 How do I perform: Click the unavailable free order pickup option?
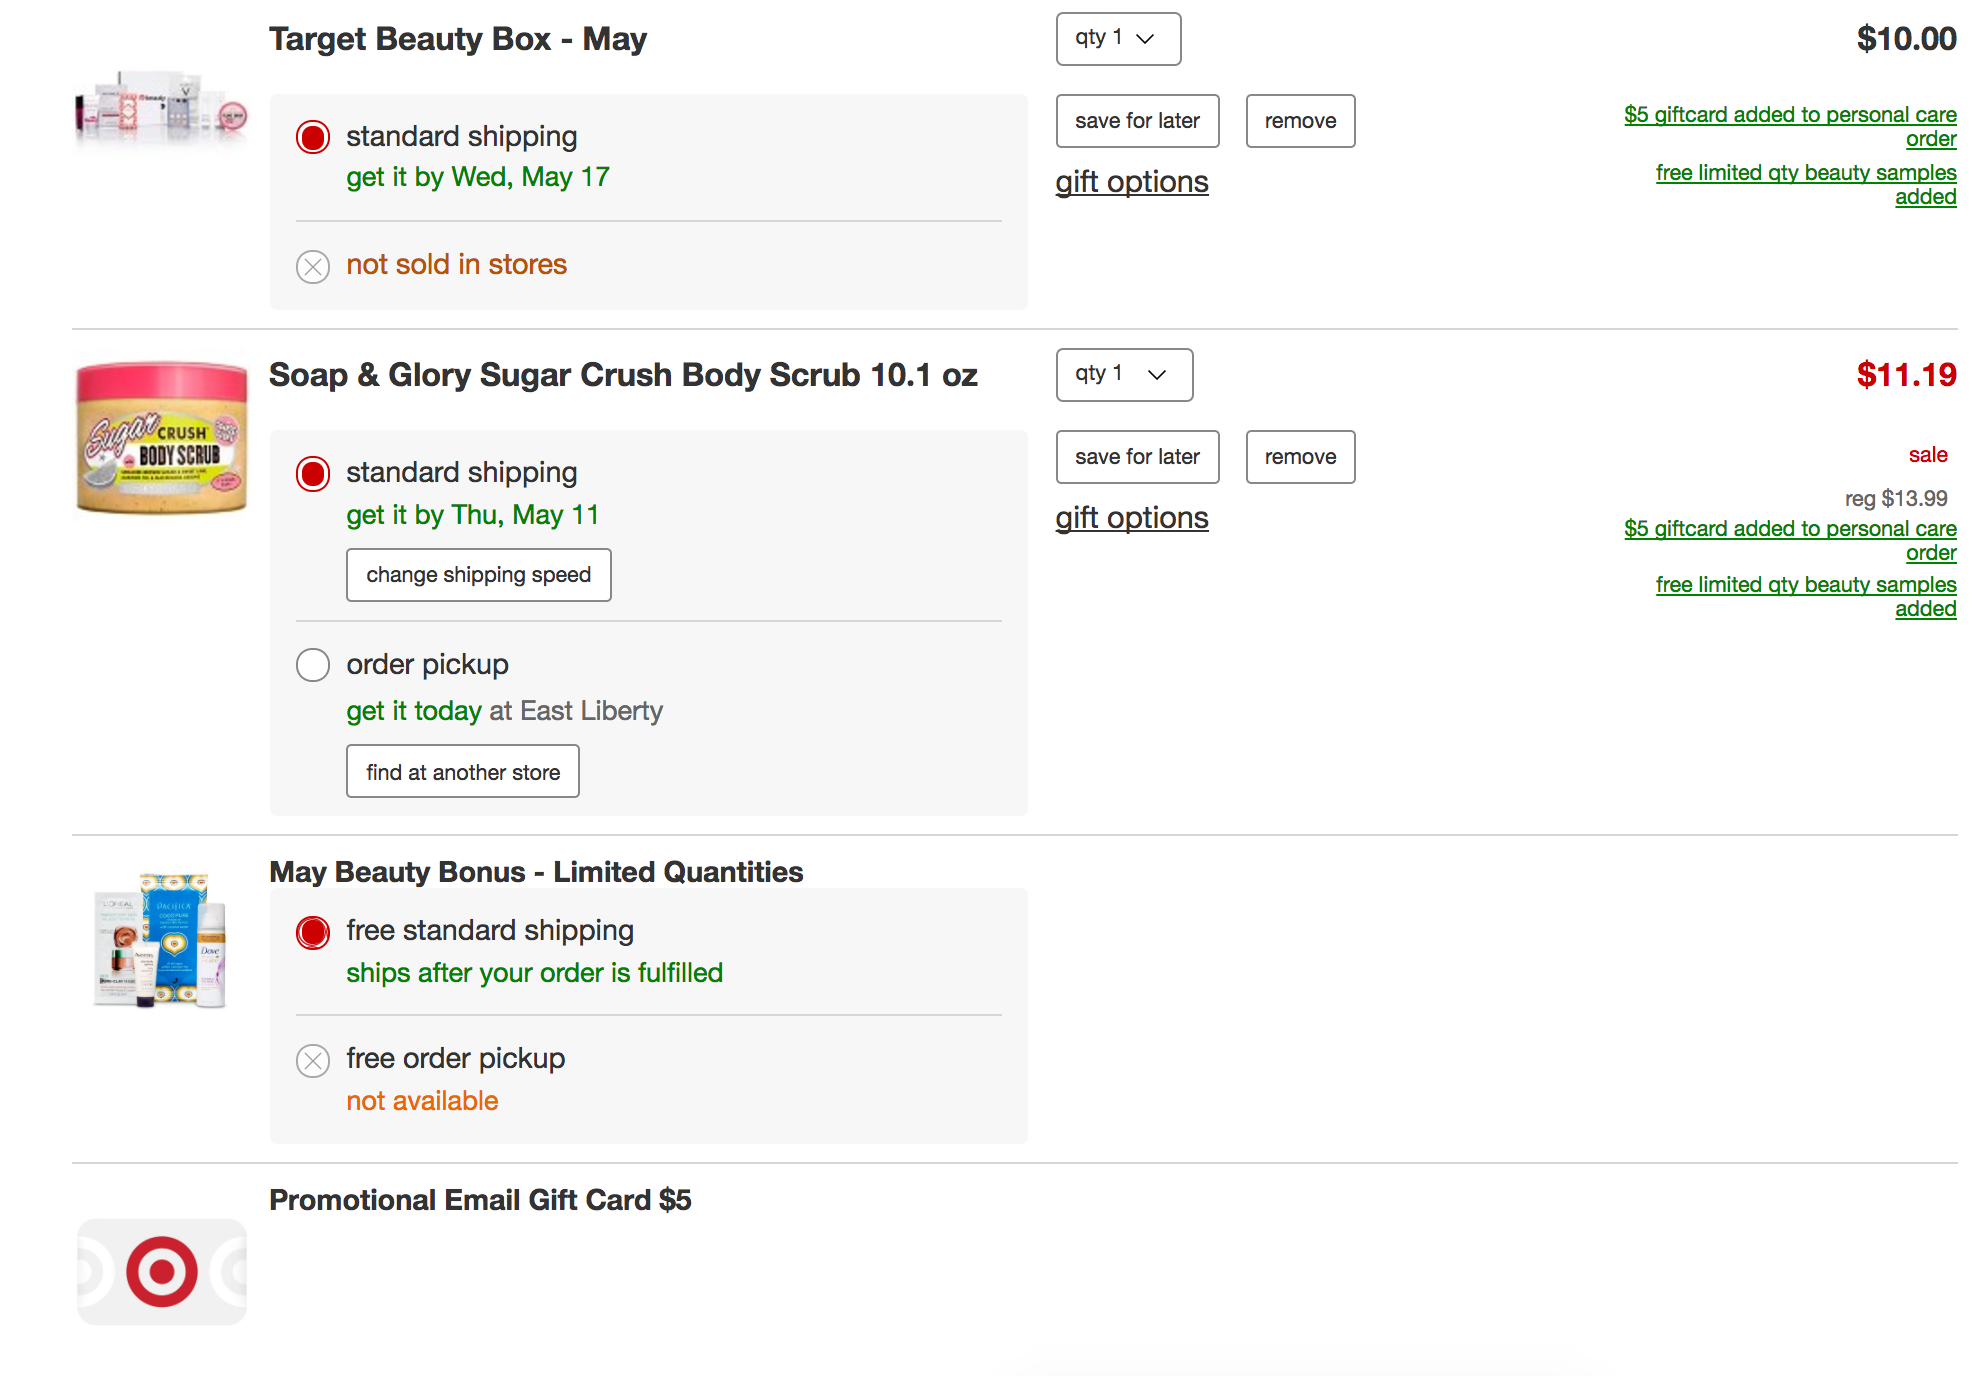313,1060
